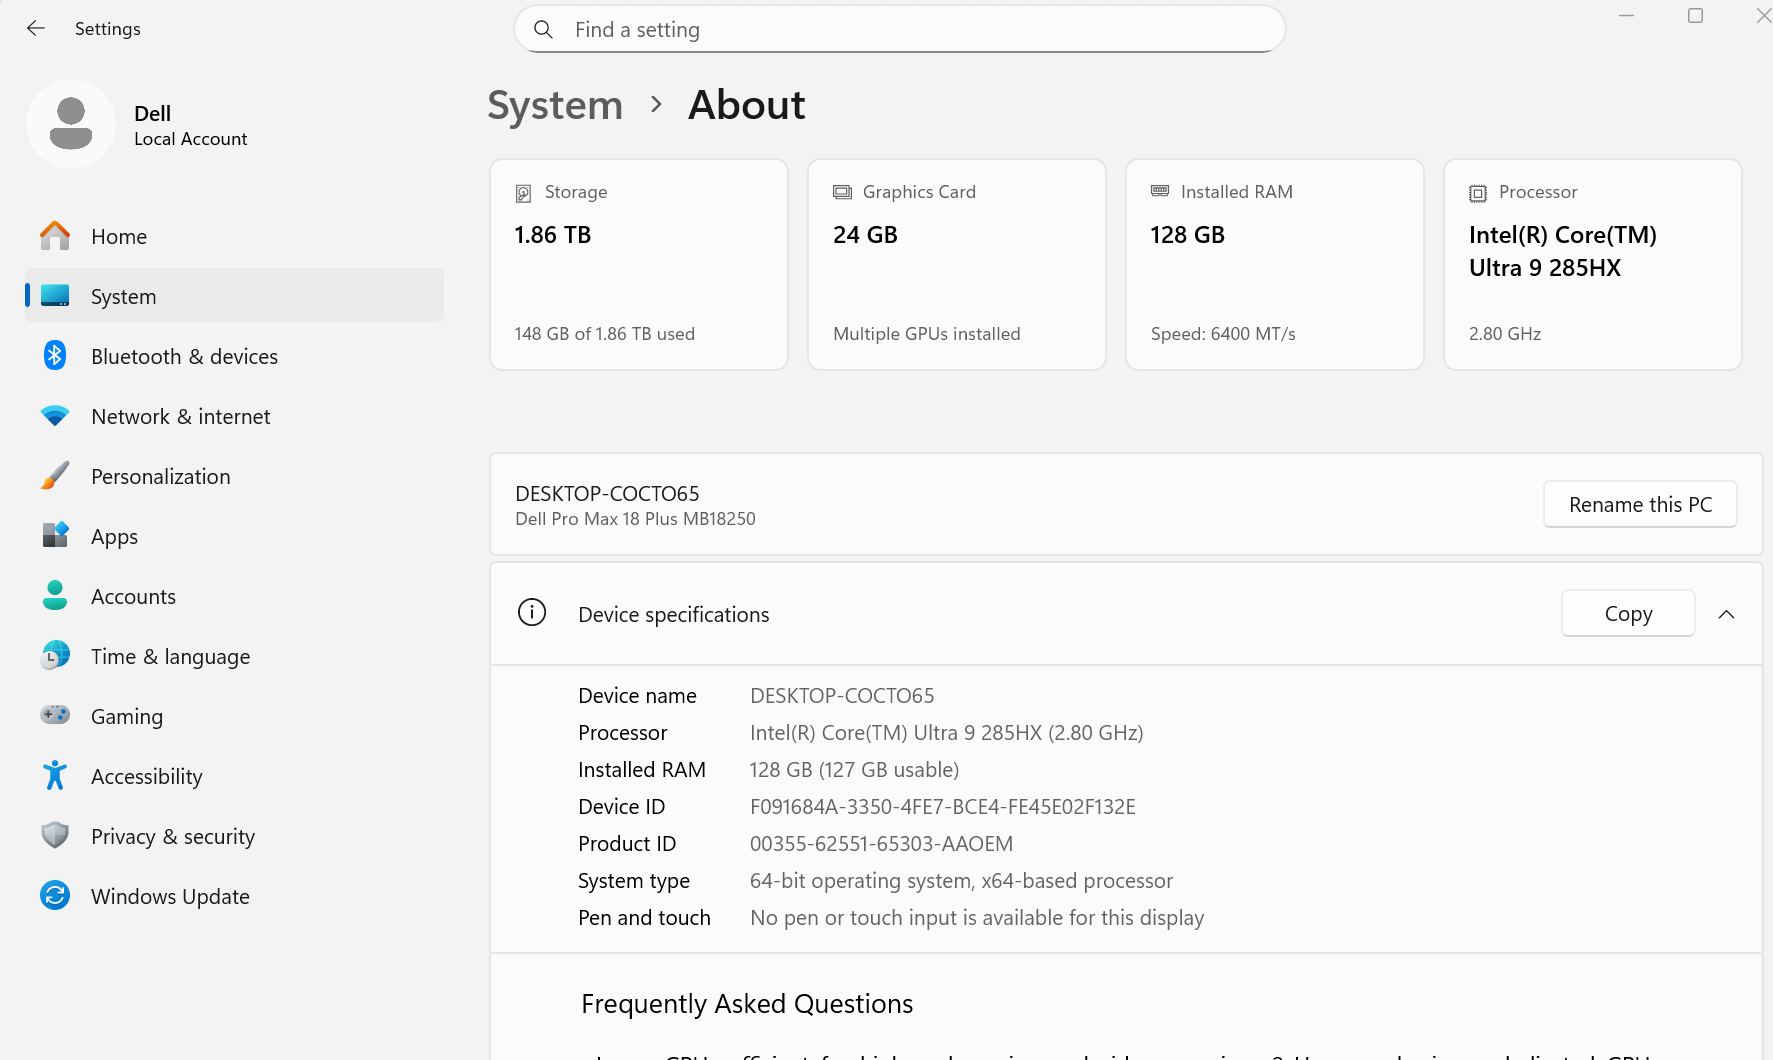Click the back arrow icon
The width and height of the screenshot is (1773, 1060).
coord(36,29)
